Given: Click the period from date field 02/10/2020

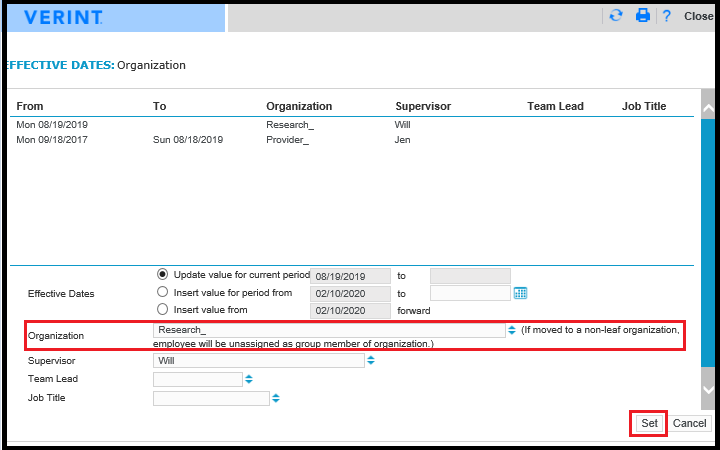Looking at the screenshot, I should [x=350, y=293].
